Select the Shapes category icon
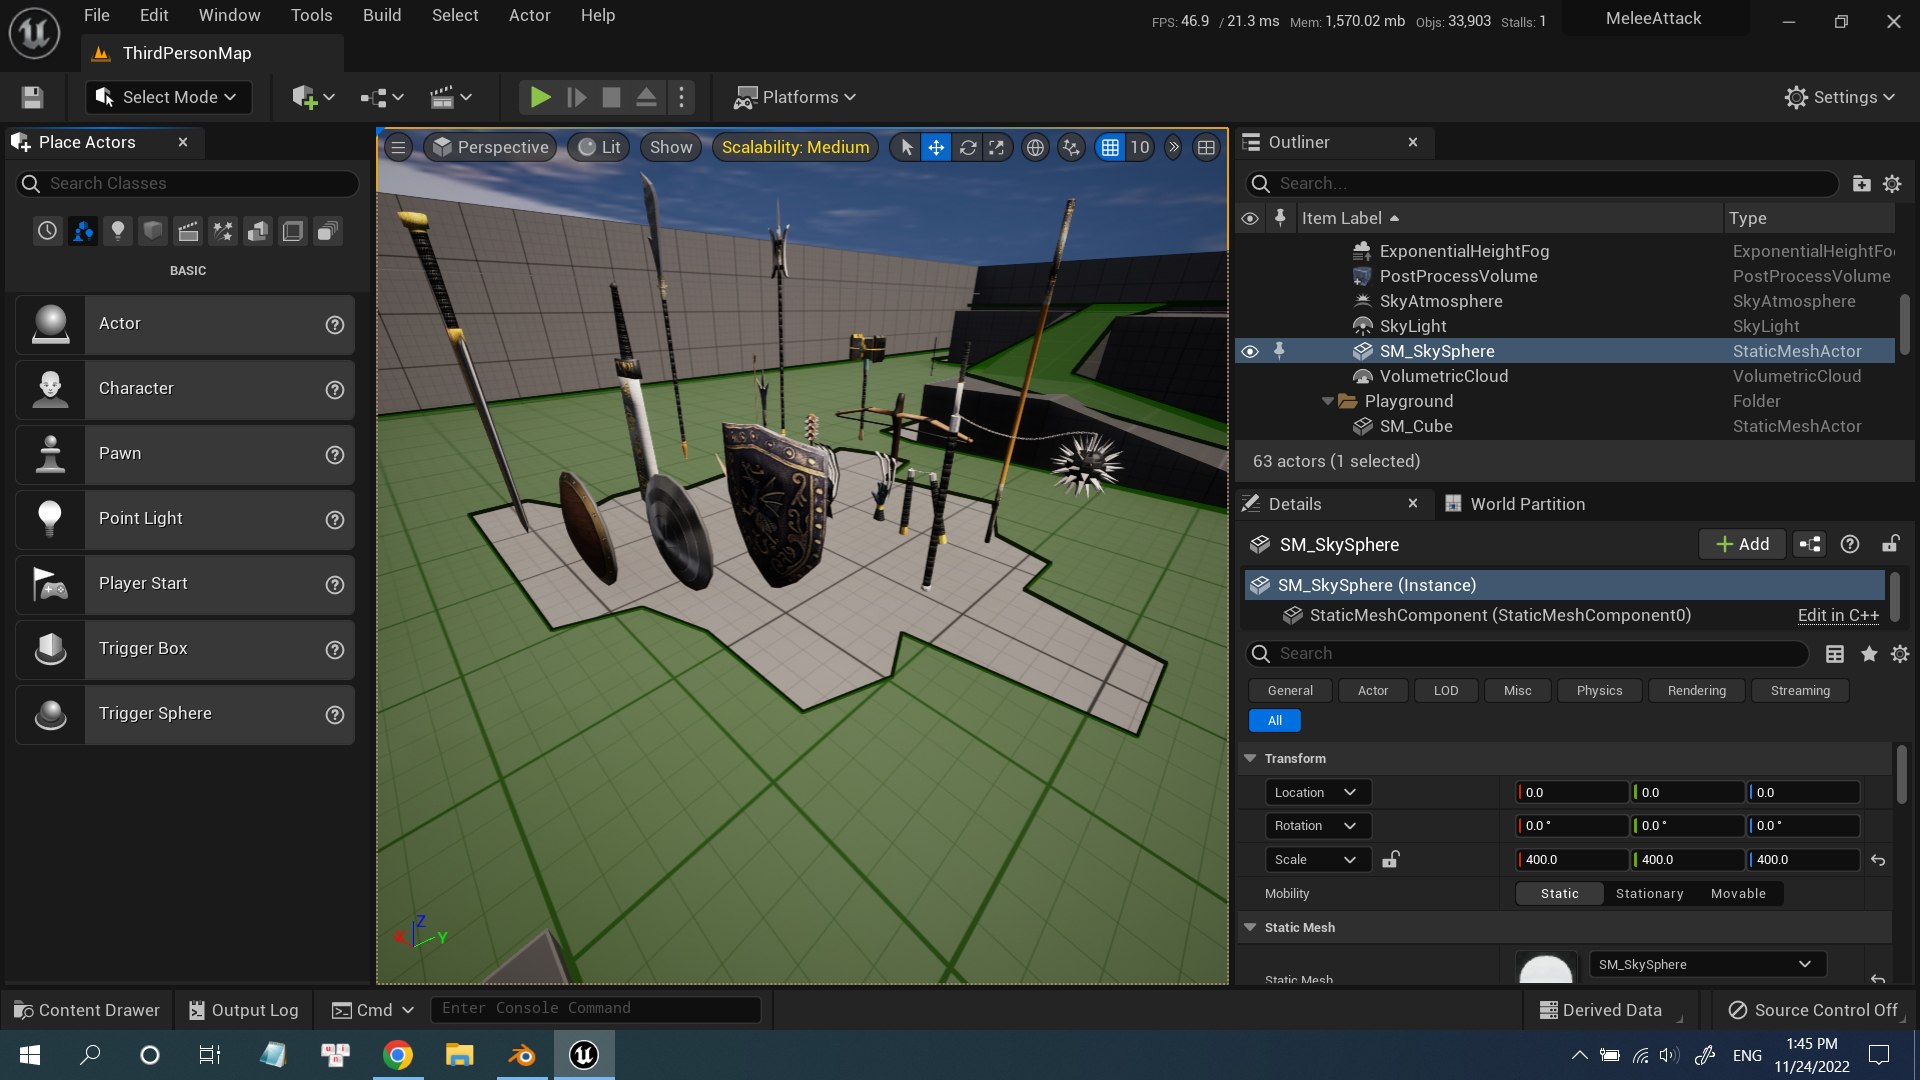This screenshot has height=1080, width=1920. (153, 231)
